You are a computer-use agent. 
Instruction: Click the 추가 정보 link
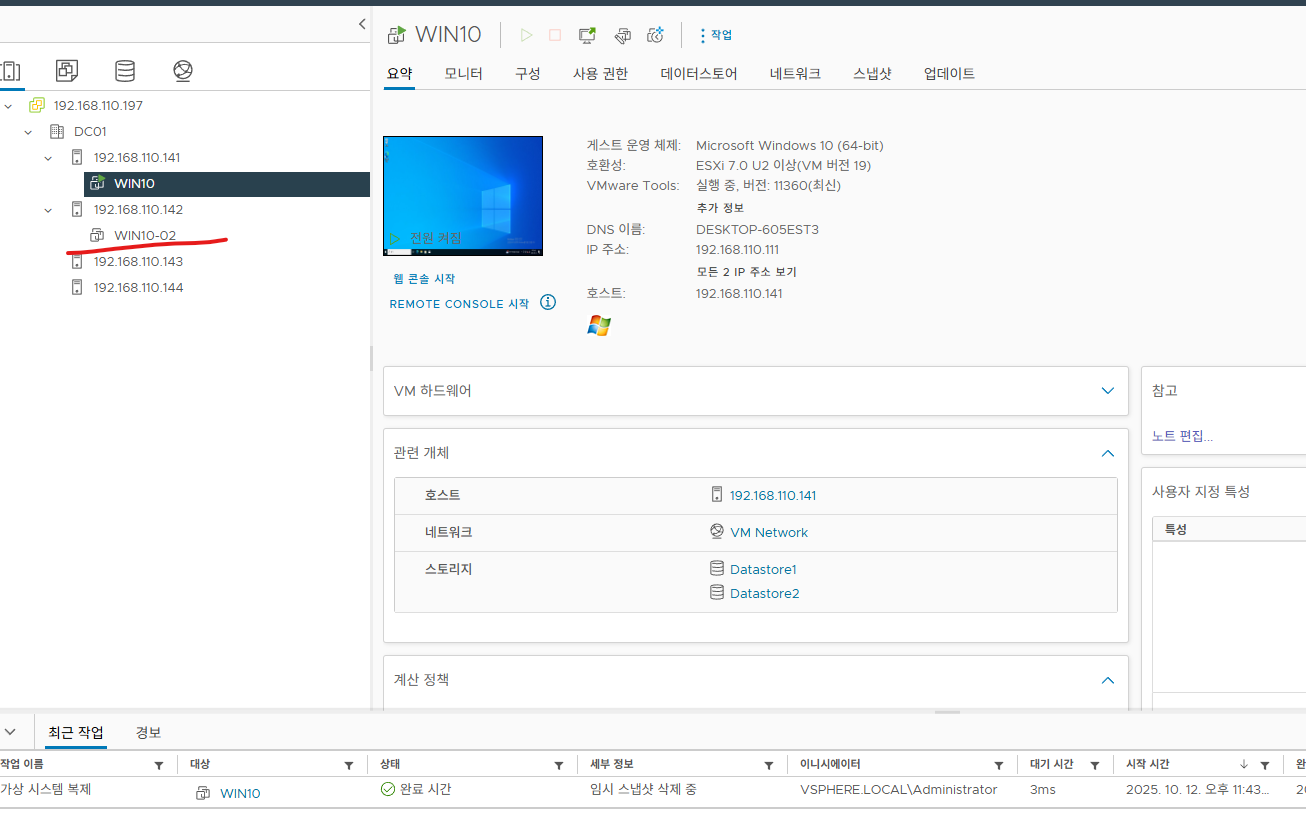(x=720, y=208)
